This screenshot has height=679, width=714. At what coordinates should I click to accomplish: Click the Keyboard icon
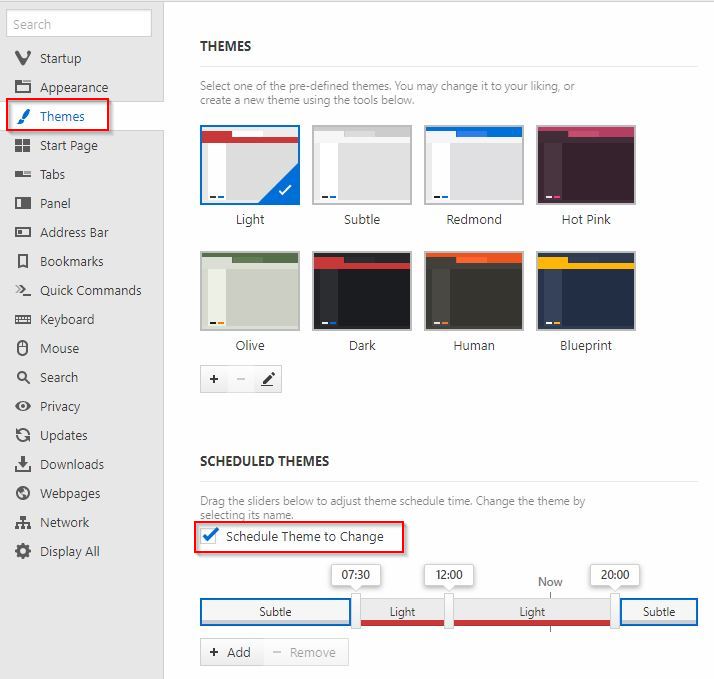[x=23, y=319]
